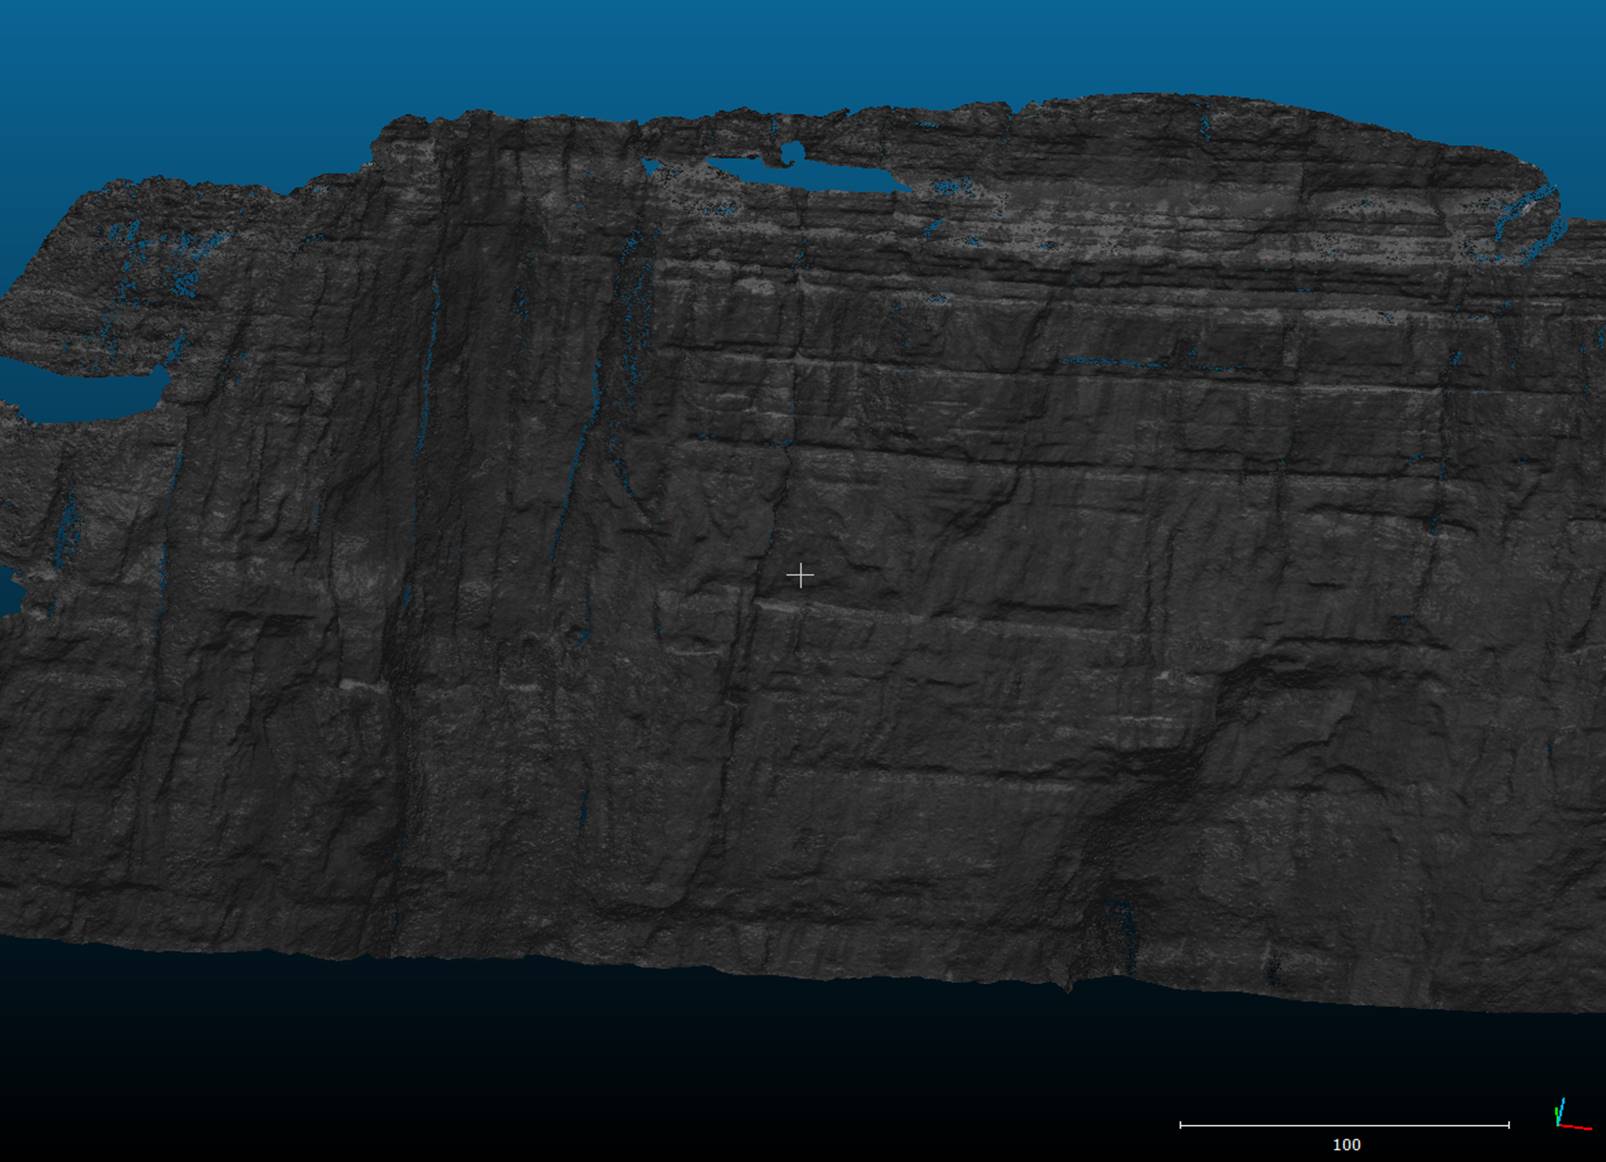Viewport: 1606px width, 1162px height.
Task: Toggle the small hole near the cliff's upper ridge
Action: click(795, 150)
